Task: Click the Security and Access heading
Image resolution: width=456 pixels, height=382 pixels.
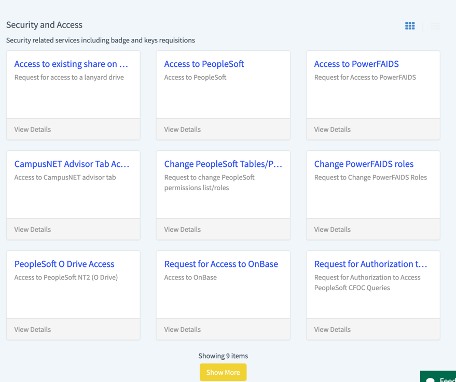Action: (44, 25)
